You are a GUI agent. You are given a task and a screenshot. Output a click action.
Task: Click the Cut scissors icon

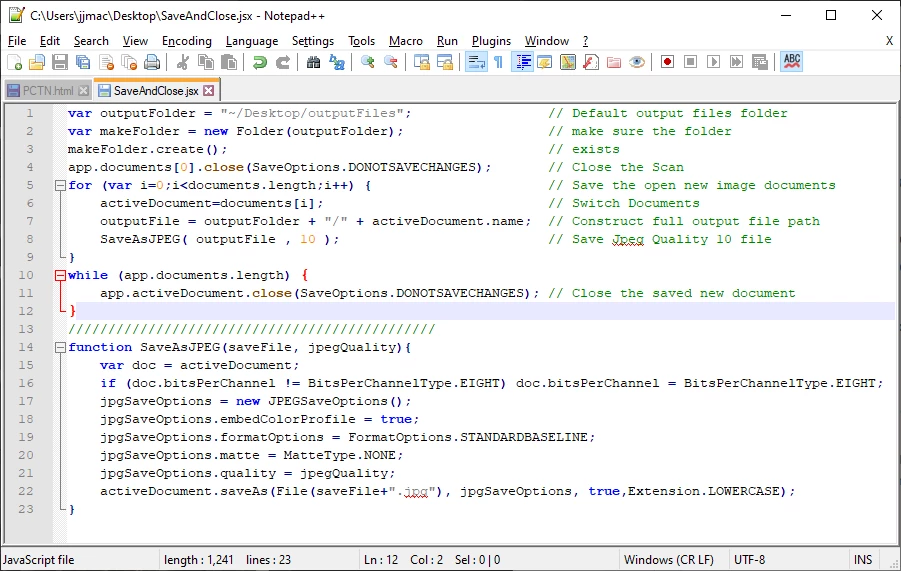pyautogui.click(x=183, y=61)
